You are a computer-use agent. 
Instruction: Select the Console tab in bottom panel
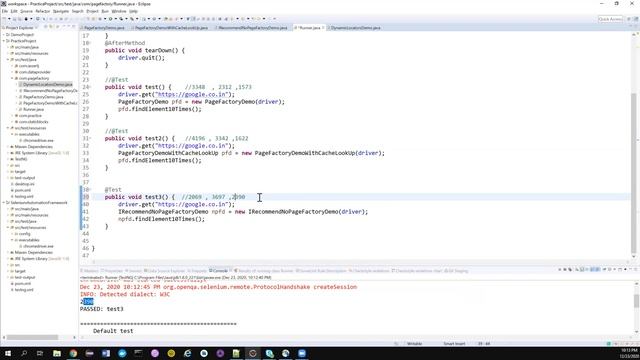(220, 271)
